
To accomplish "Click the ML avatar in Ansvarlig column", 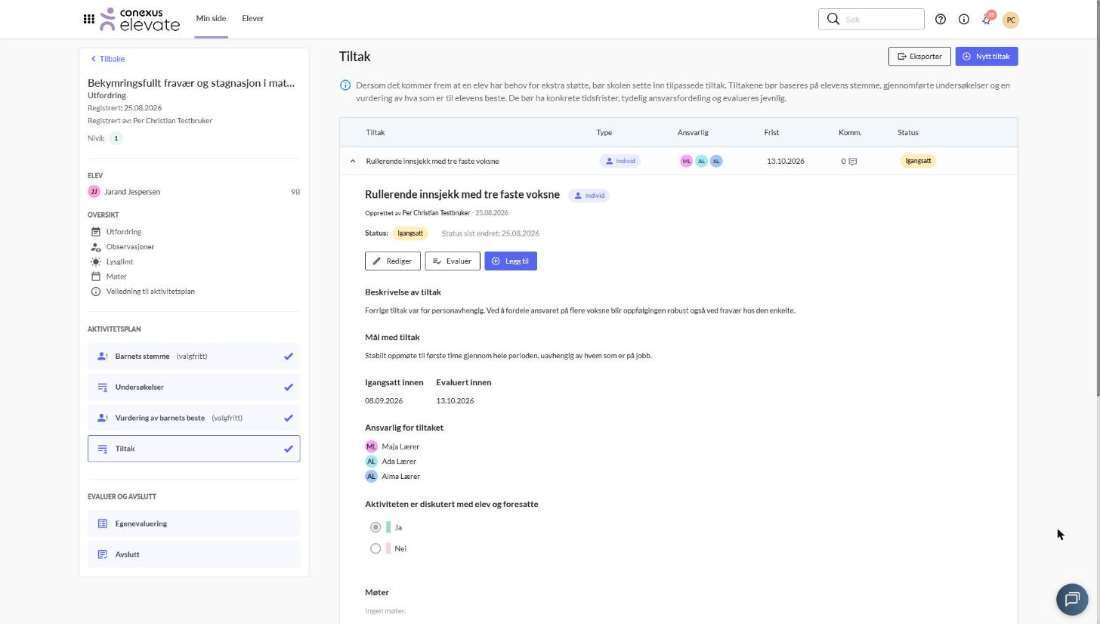I will coord(686,161).
